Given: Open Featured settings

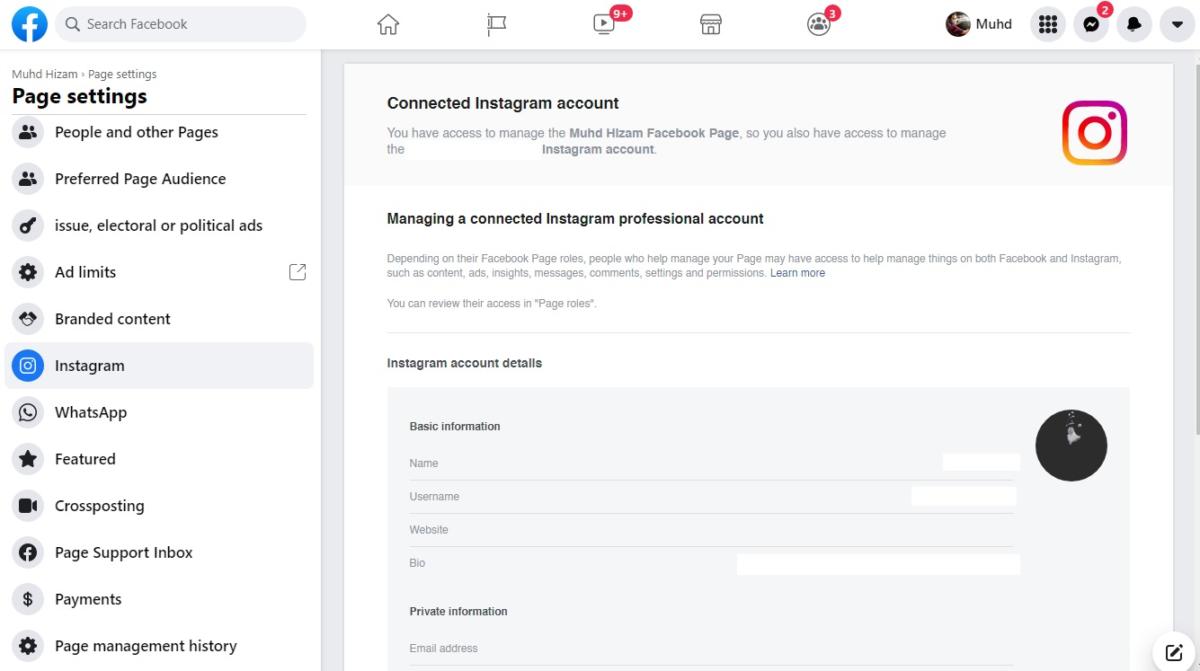Looking at the screenshot, I should [160, 459].
